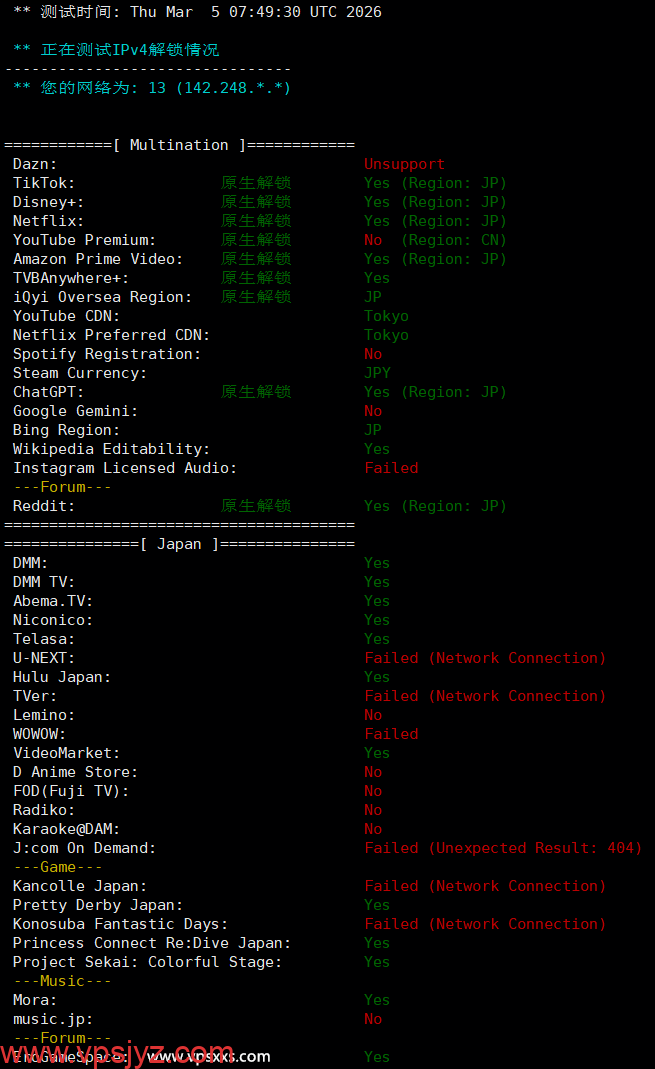The height and width of the screenshot is (1069, 655).
Task: Click the music.jp row label
Action: 53,1019
